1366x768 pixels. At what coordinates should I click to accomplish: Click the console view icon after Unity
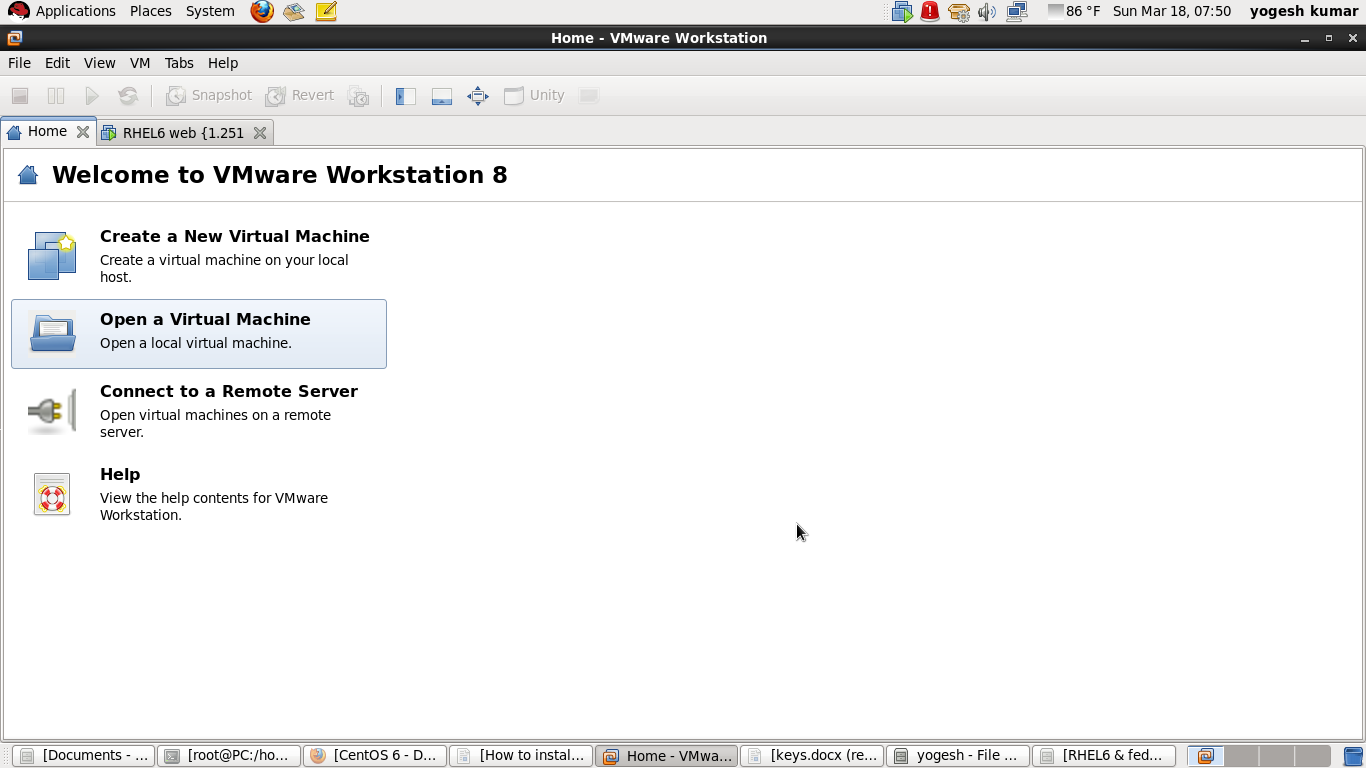coord(589,96)
